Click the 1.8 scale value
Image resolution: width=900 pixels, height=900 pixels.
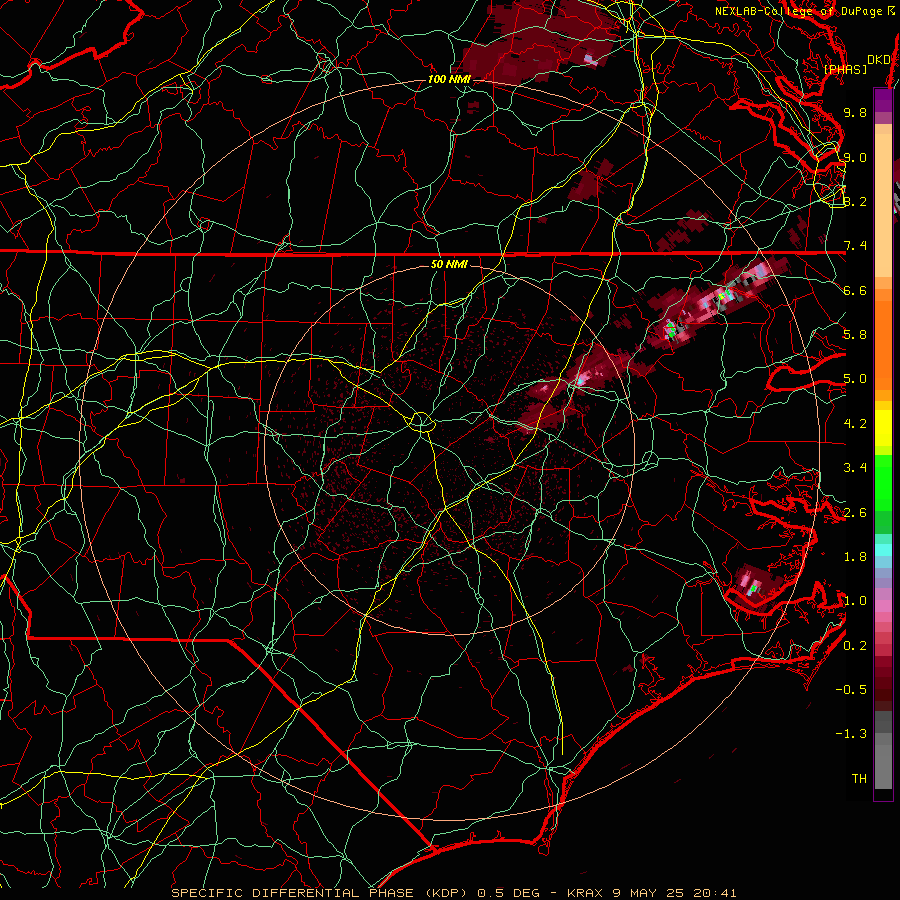[855, 557]
